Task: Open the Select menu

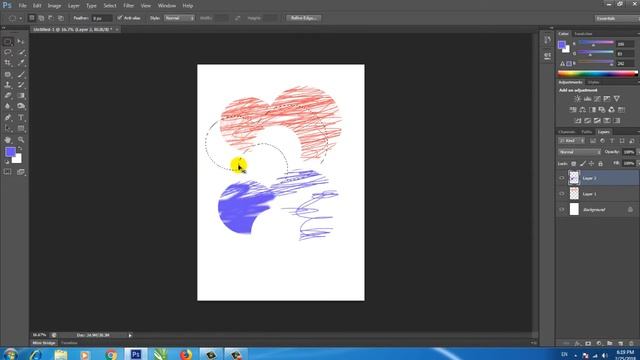Action: [110, 6]
